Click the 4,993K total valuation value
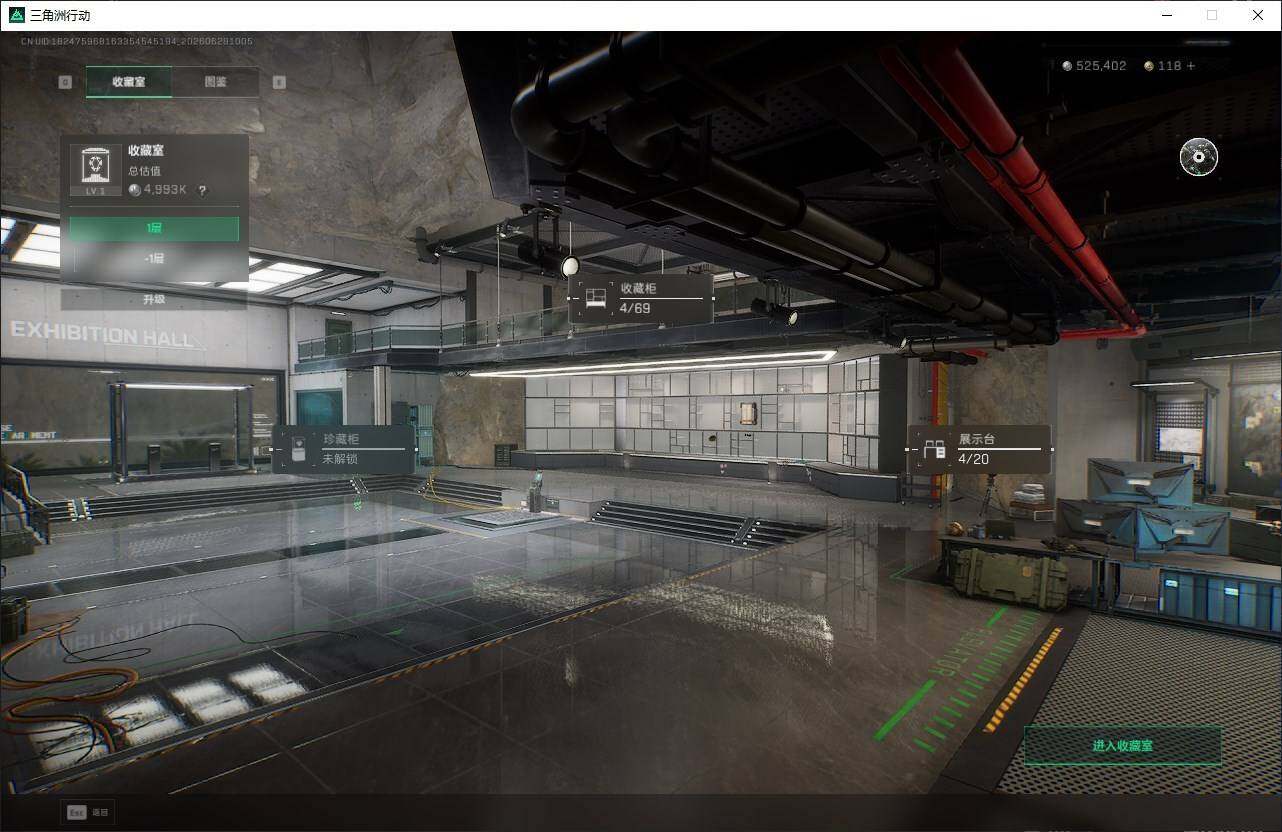Image resolution: width=1282 pixels, height=832 pixels. coord(165,190)
